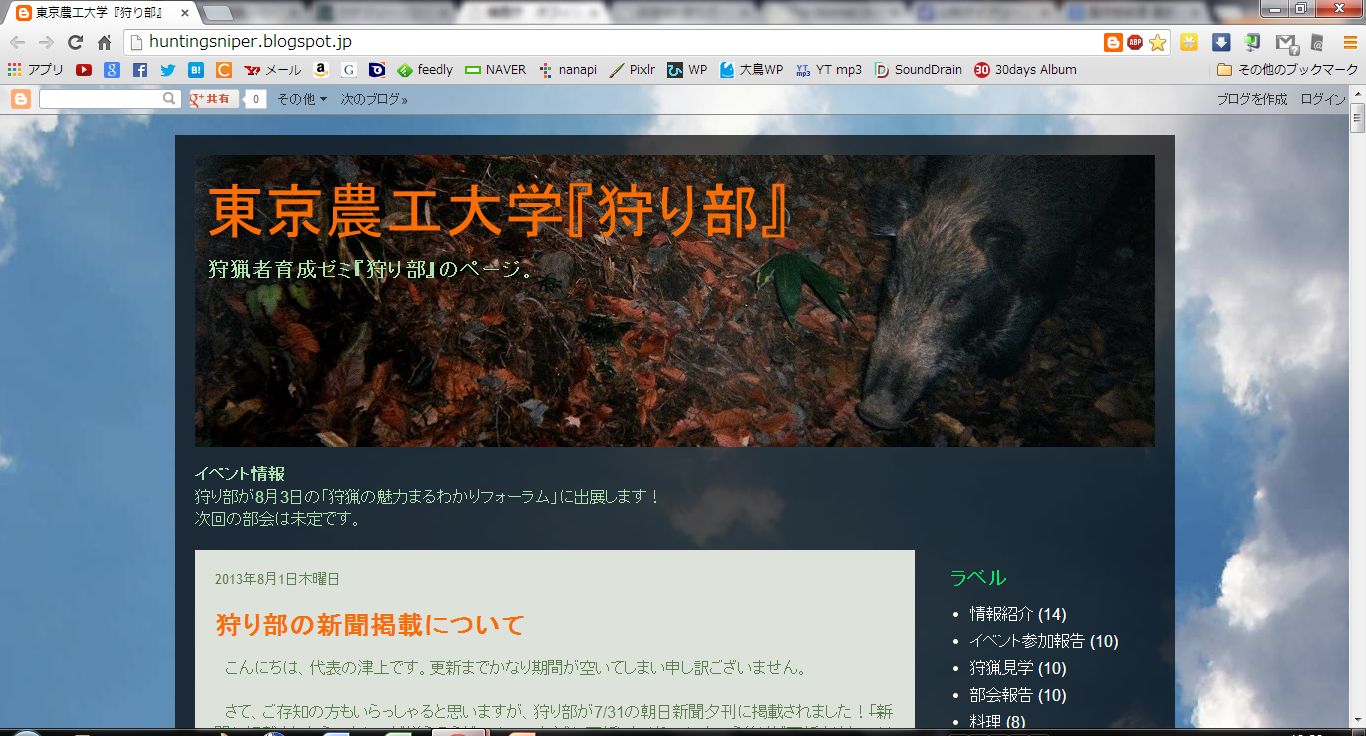
Task: Click the Adblock Plus extension icon
Action: click(1135, 42)
